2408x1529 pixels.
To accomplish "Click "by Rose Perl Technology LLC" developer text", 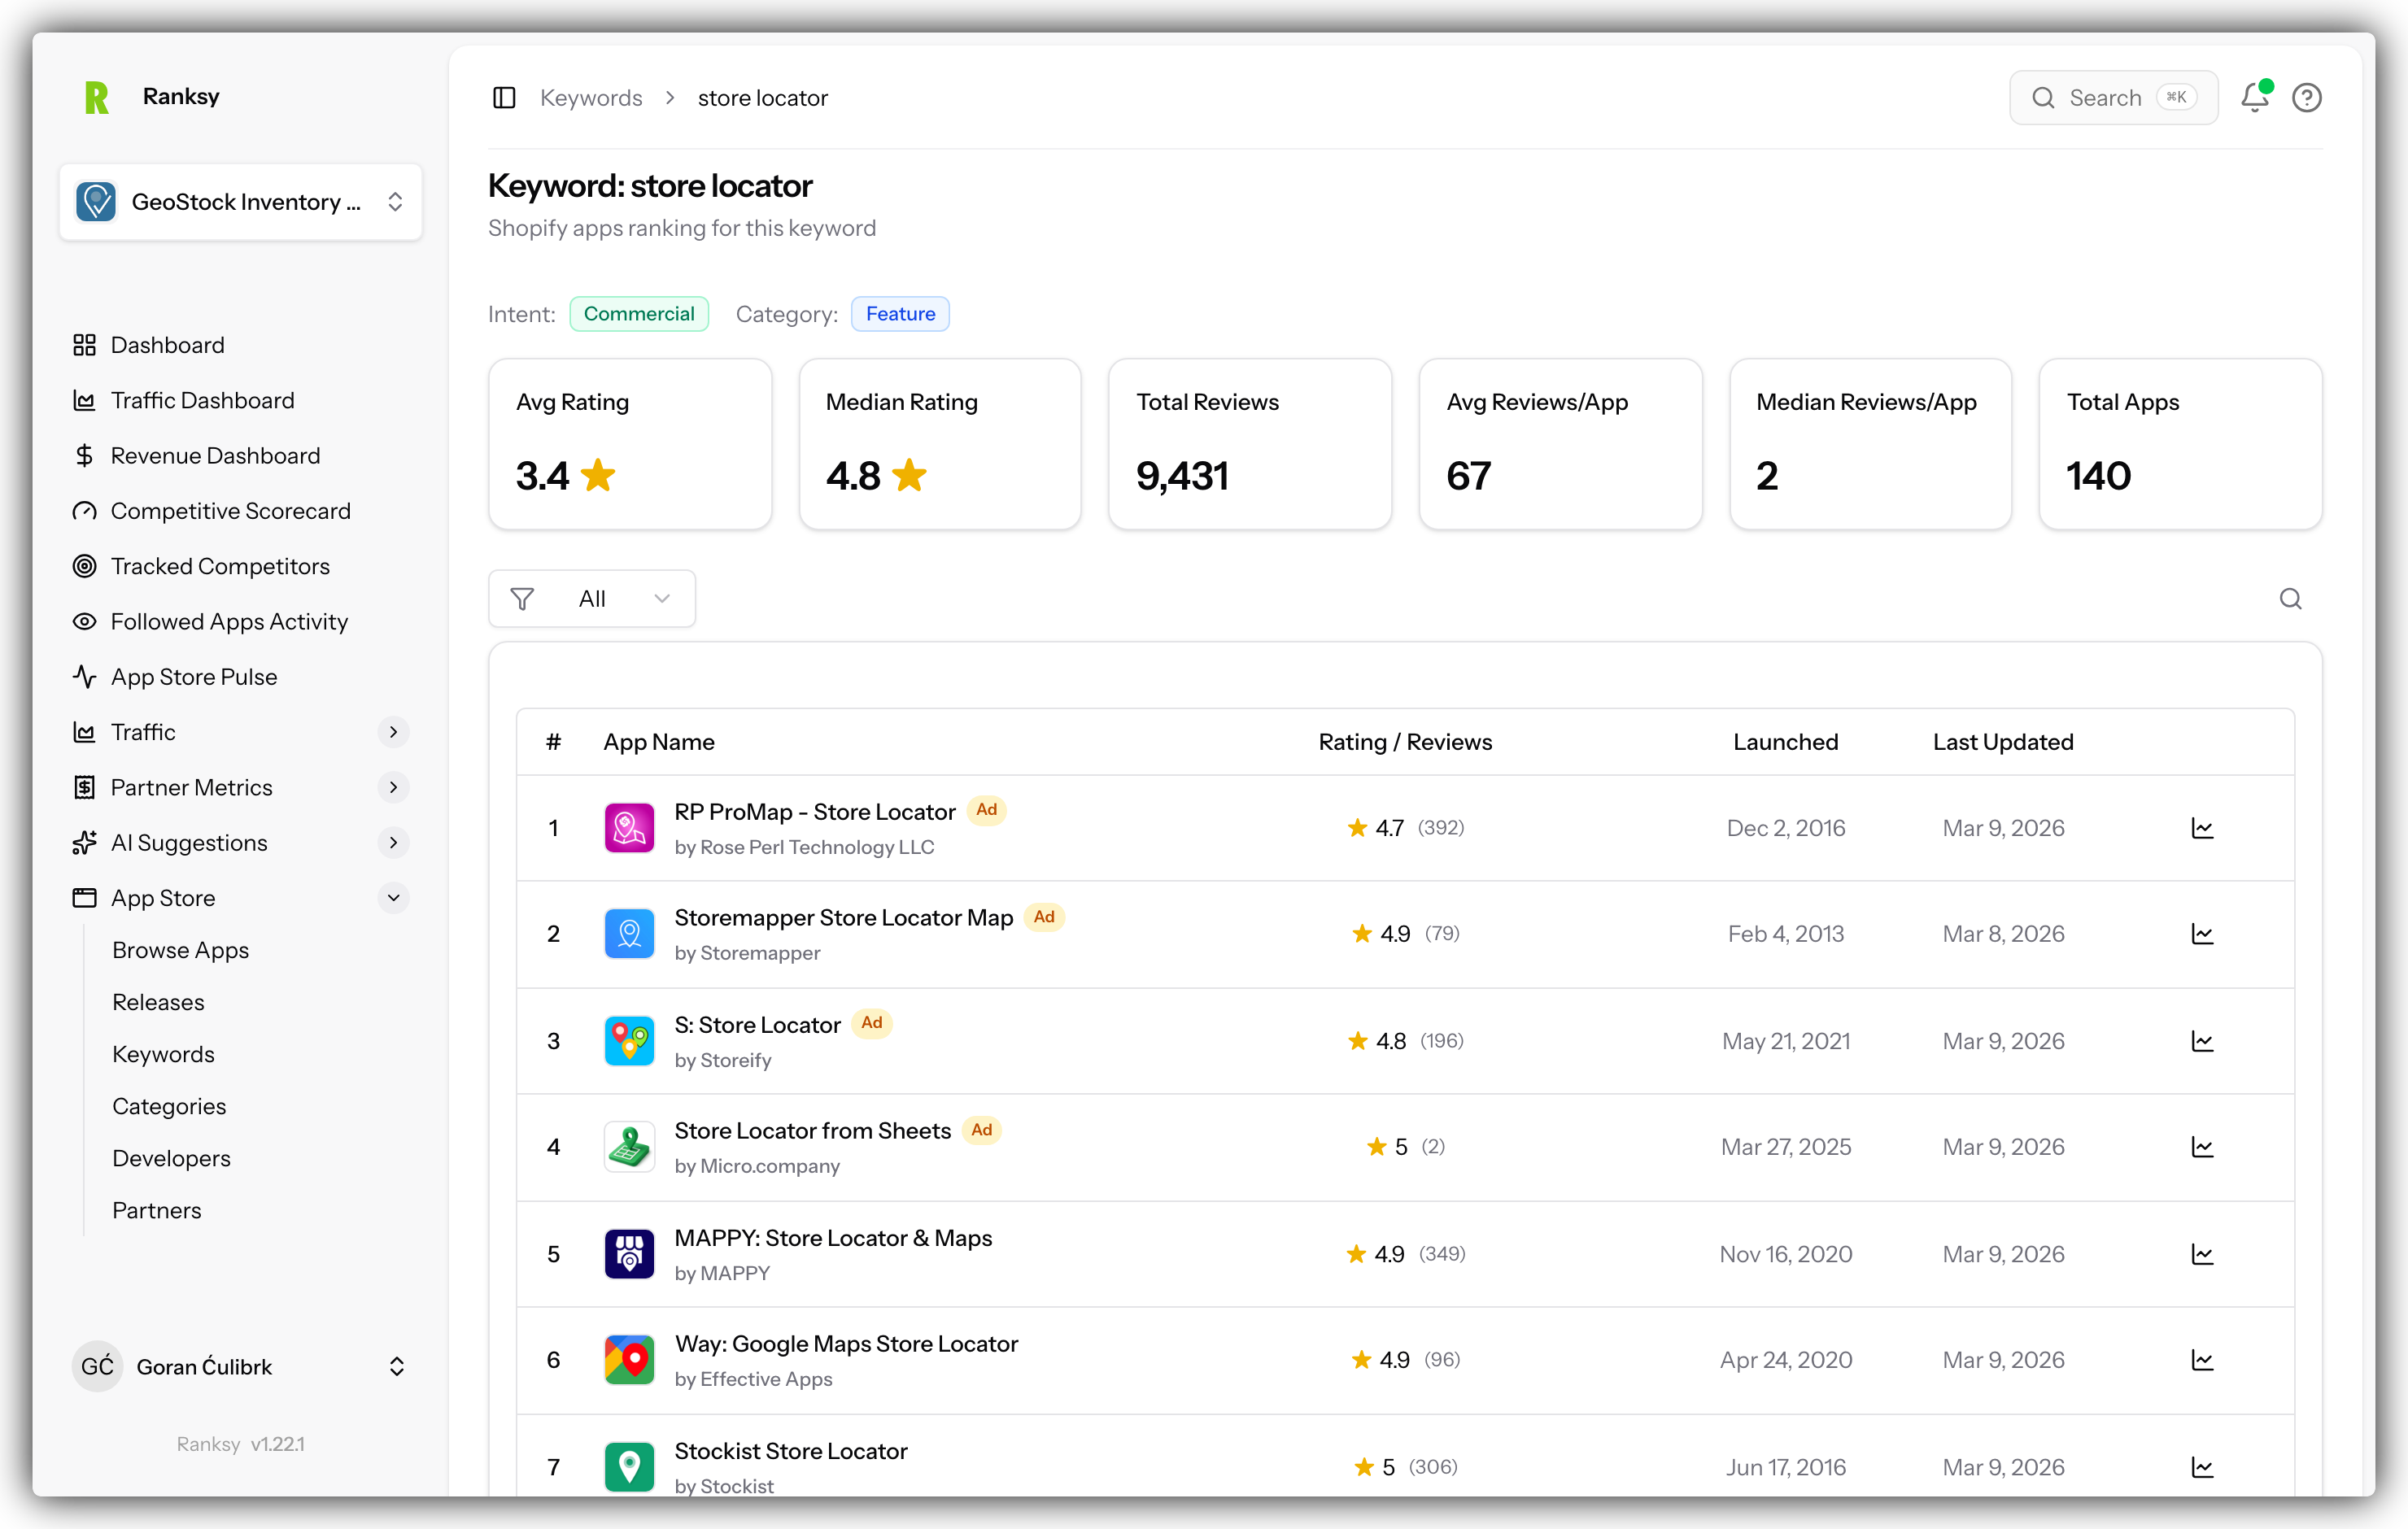I will [x=804, y=847].
